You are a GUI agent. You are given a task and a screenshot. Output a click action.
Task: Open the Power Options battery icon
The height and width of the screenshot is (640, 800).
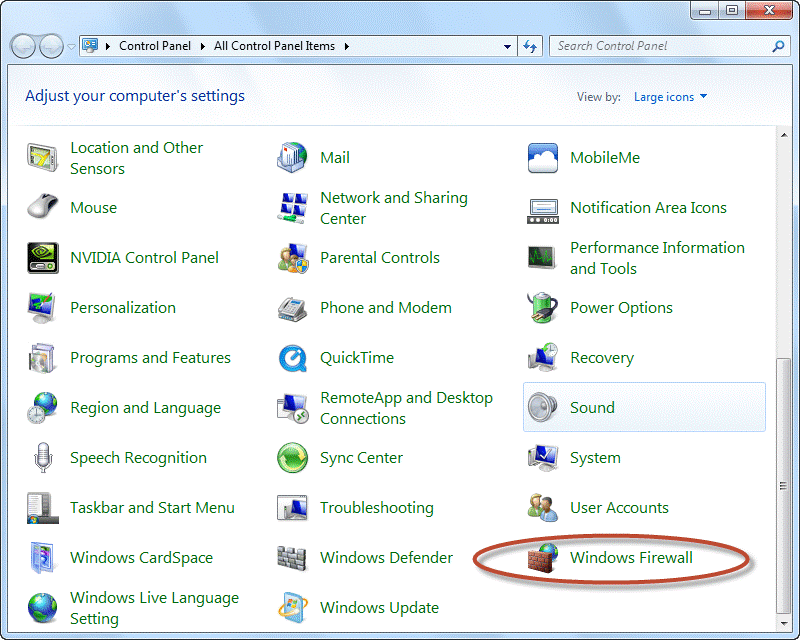[x=543, y=308]
